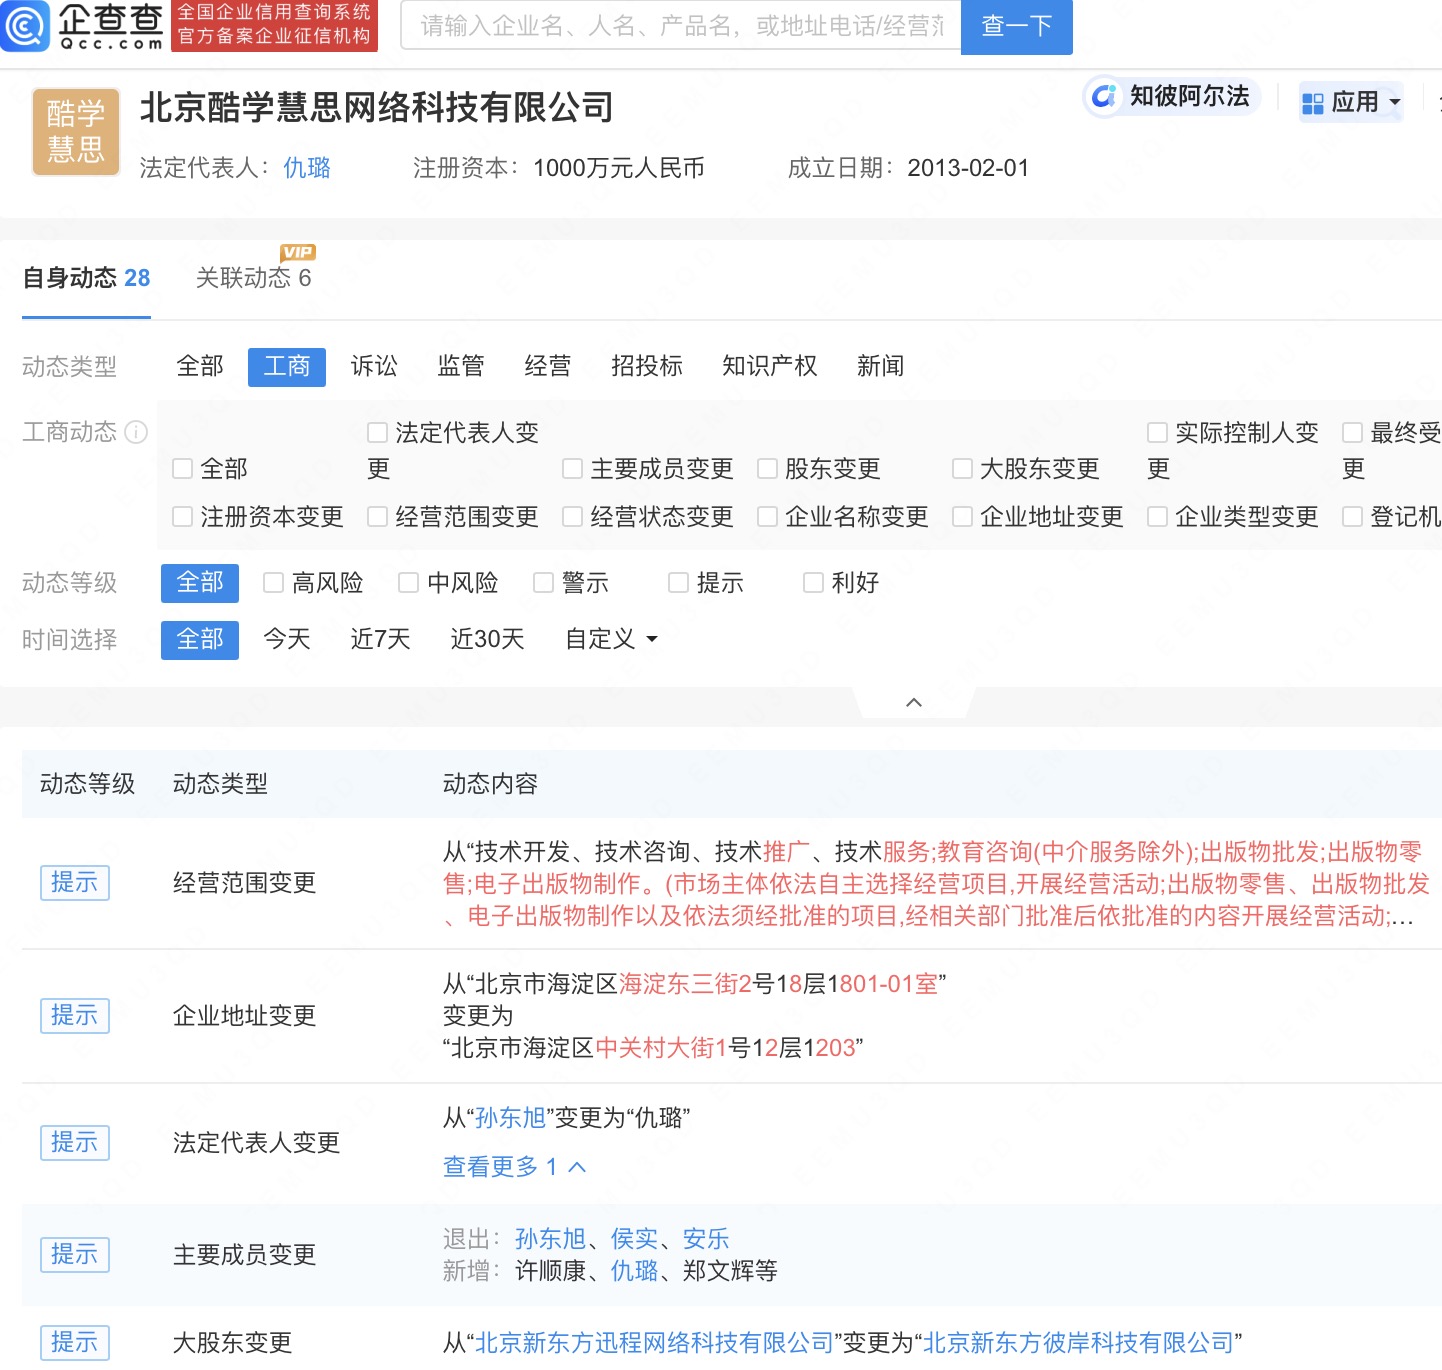Filter by 近7天 time range
Screen dimensions: 1442x1370
381,639
